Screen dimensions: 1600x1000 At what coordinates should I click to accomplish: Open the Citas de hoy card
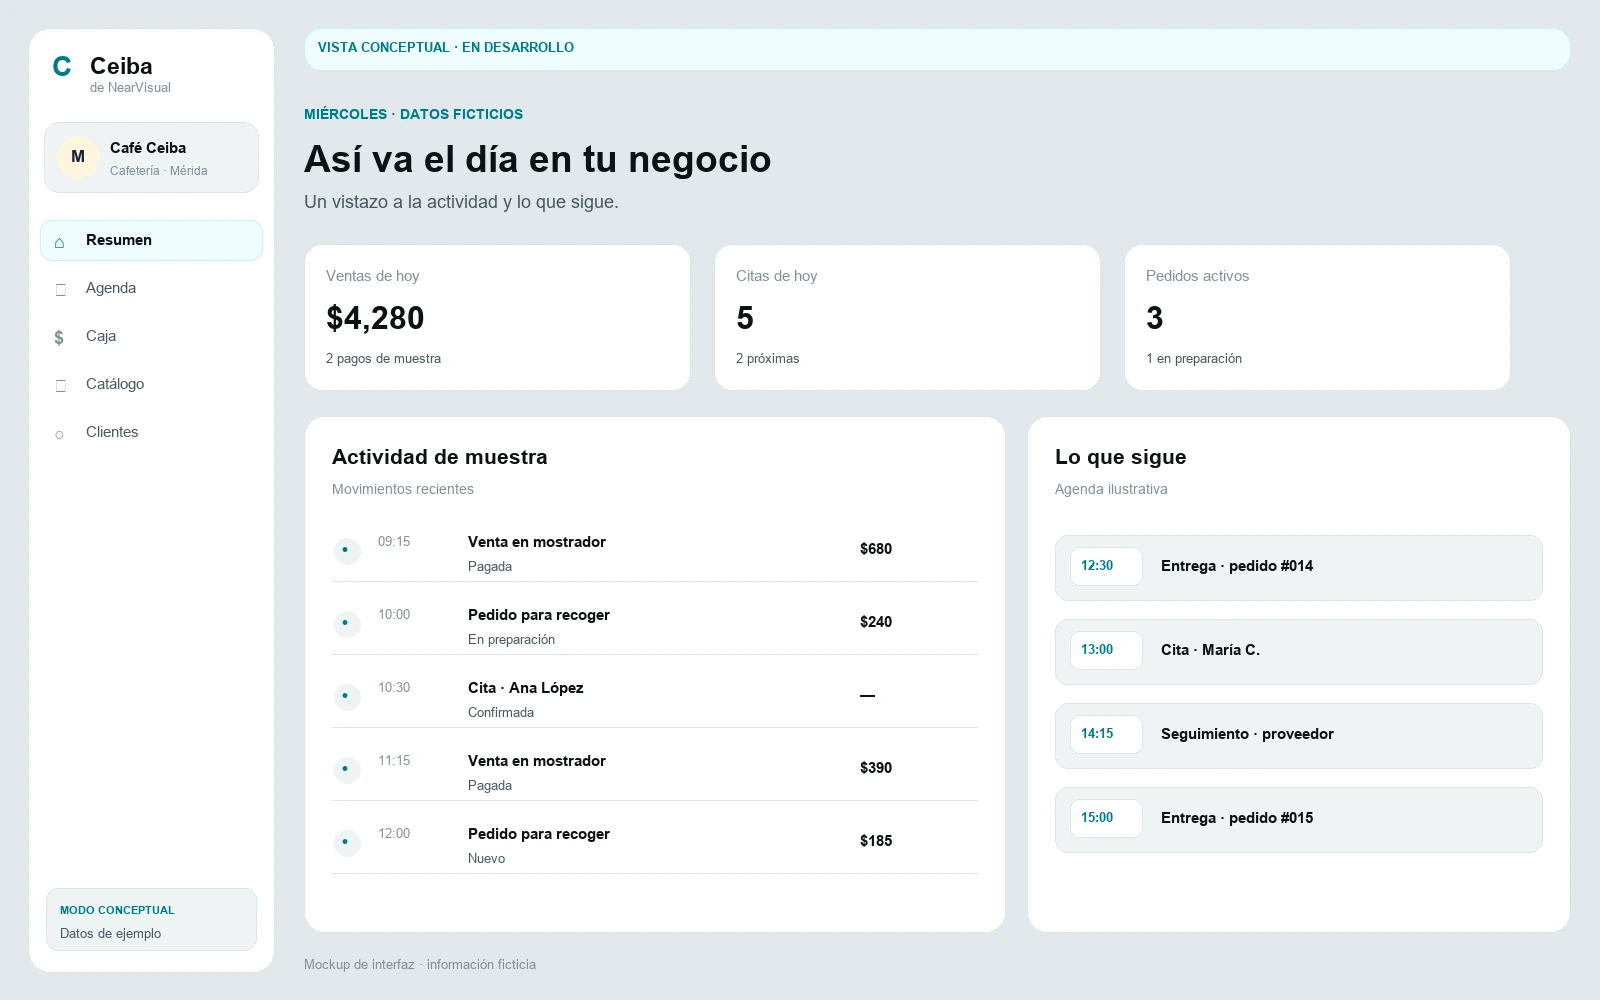point(907,317)
